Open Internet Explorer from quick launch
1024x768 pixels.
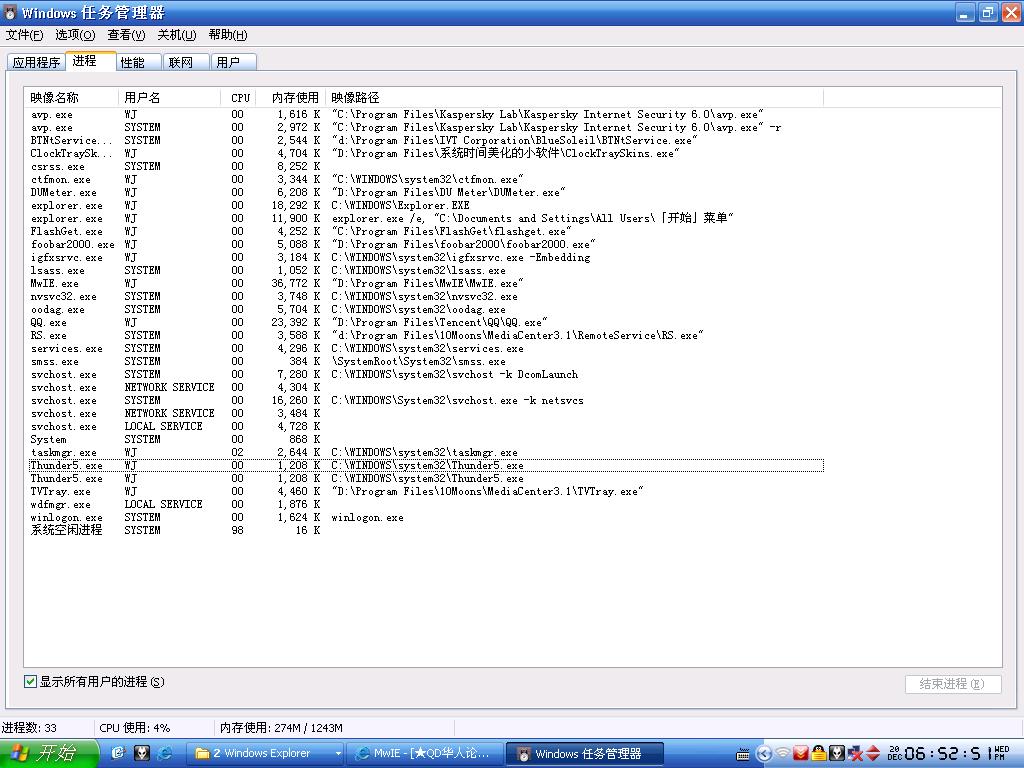[x=165, y=753]
